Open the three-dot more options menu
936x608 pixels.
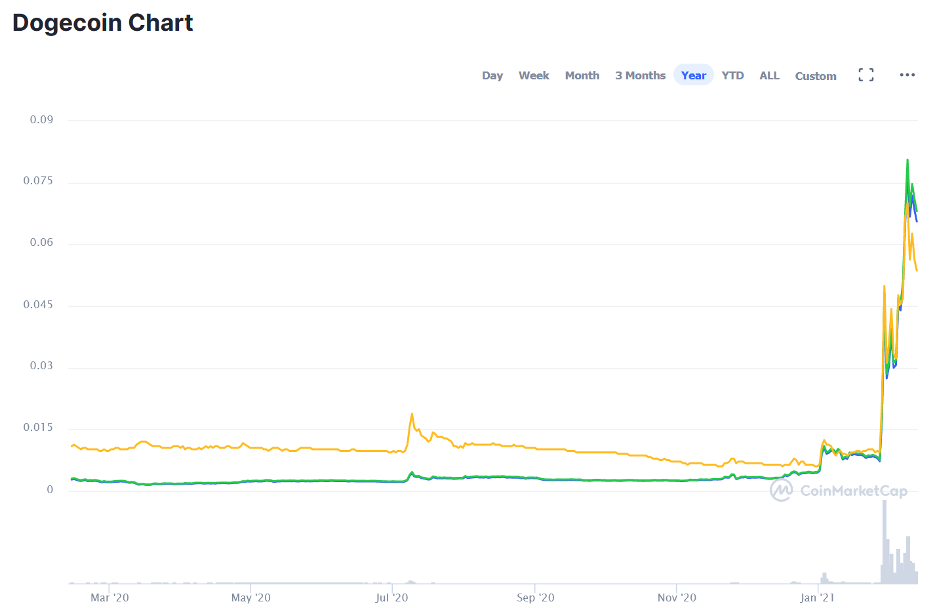907,75
